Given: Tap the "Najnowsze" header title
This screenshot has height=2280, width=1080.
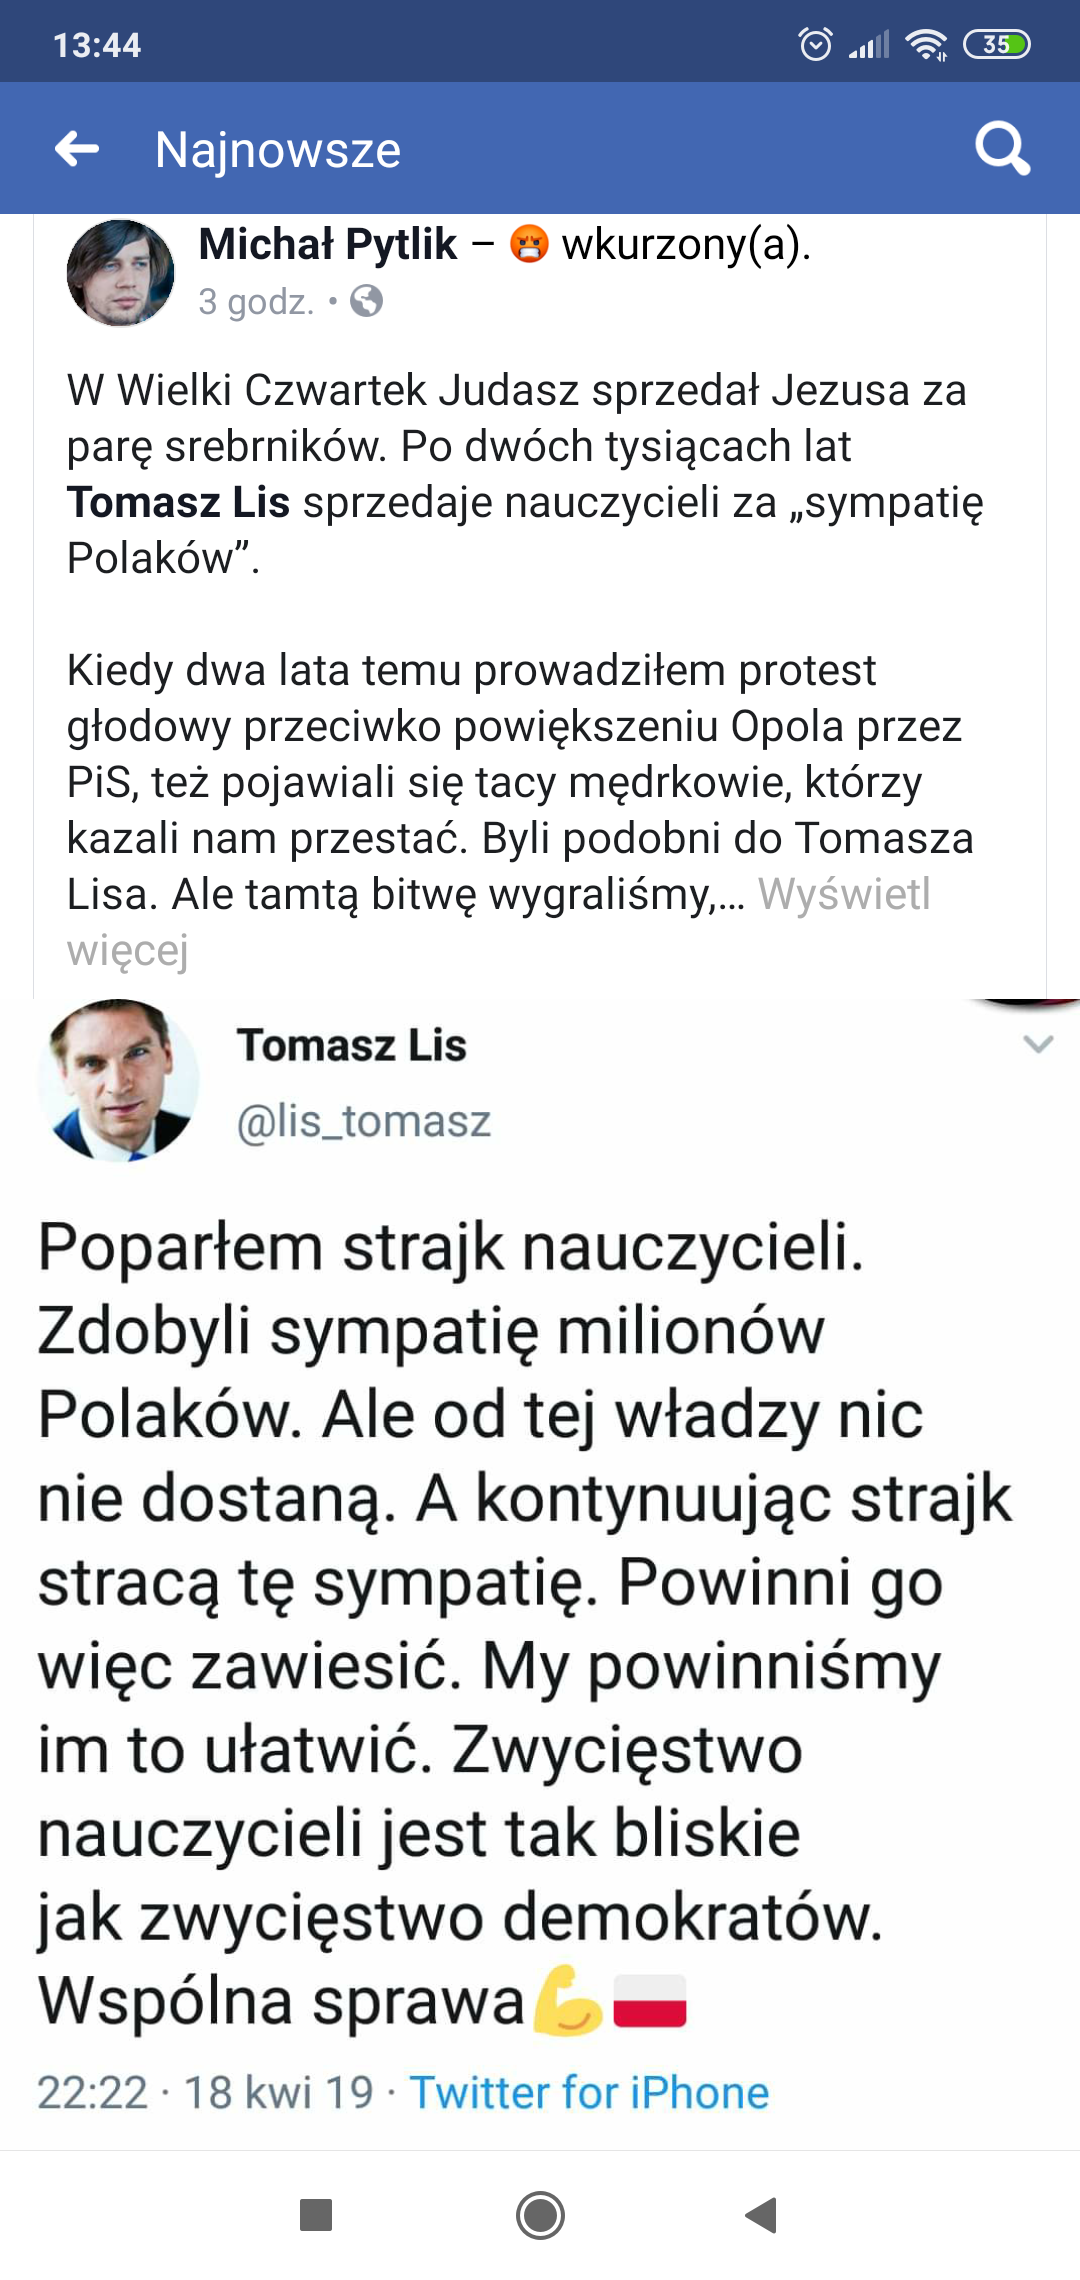Looking at the screenshot, I should pyautogui.click(x=278, y=150).
